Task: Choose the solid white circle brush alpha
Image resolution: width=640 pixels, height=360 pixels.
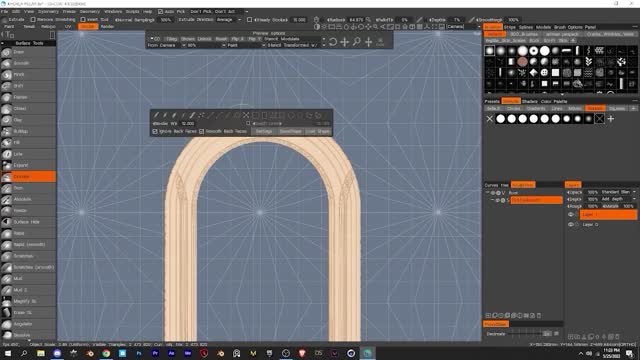Action: [544, 51]
